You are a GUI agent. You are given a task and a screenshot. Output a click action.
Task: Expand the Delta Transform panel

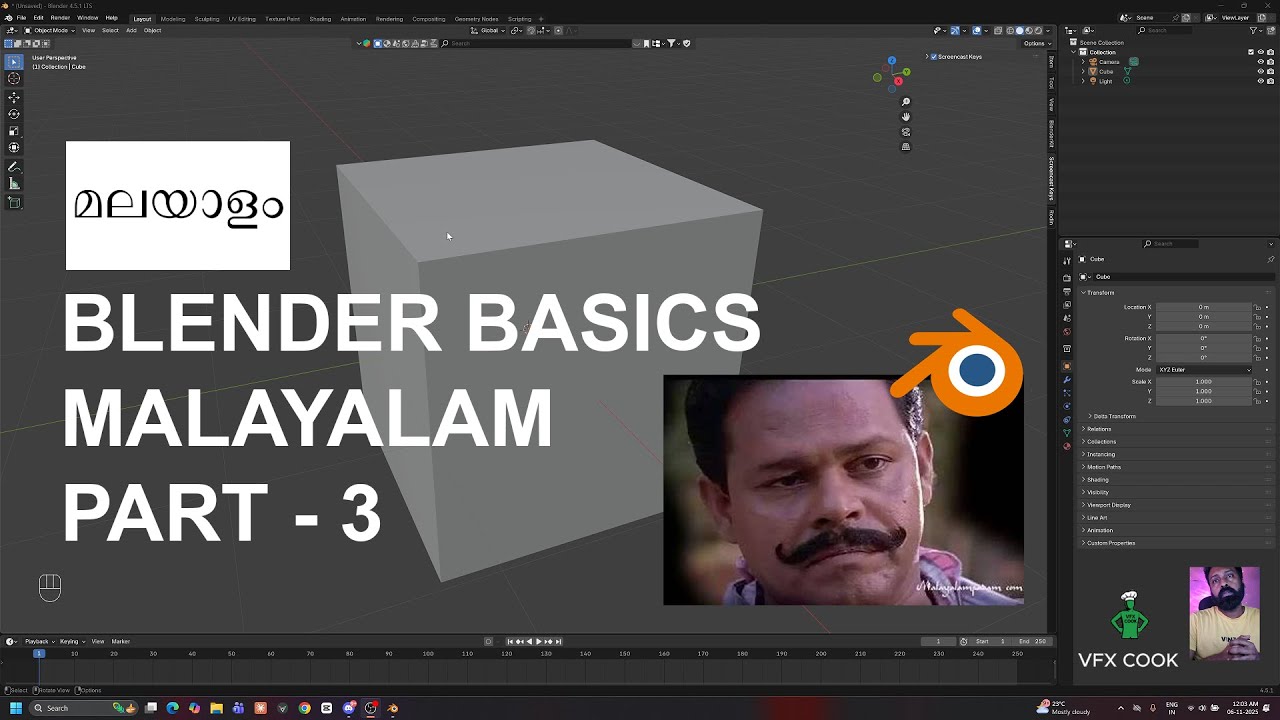(x=1111, y=416)
